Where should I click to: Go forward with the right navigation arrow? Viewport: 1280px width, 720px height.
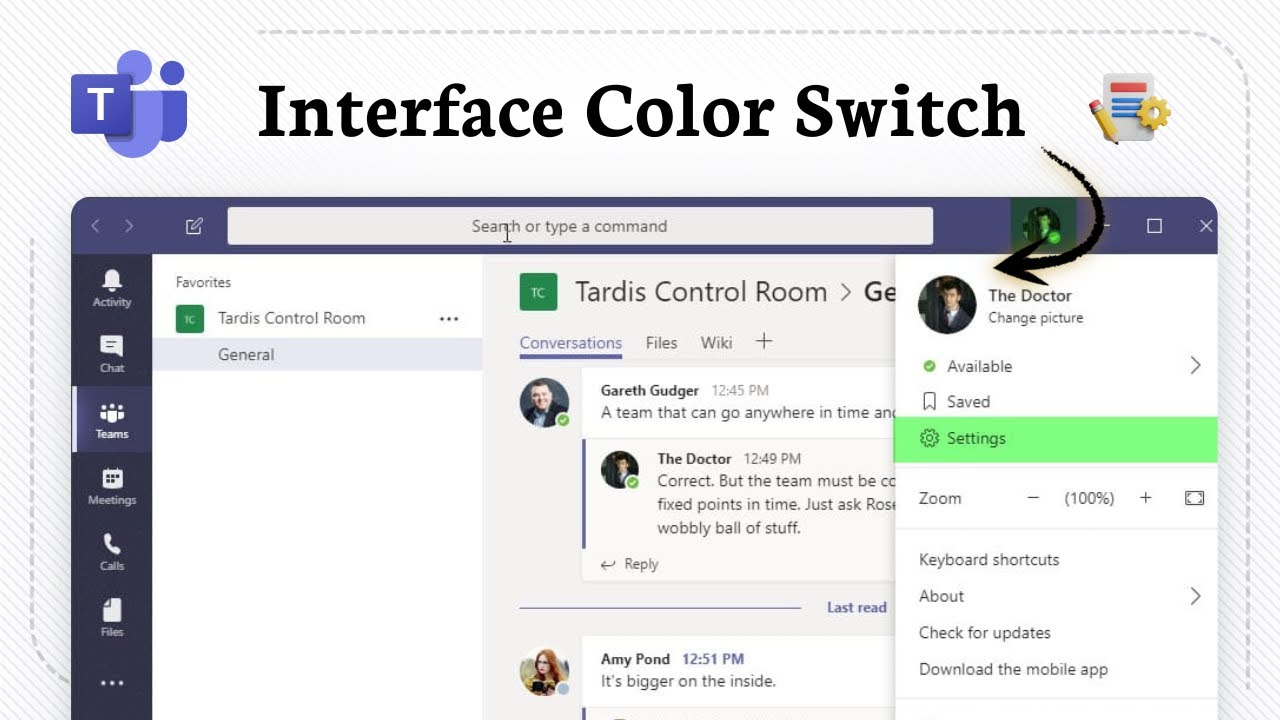(129, 226)
